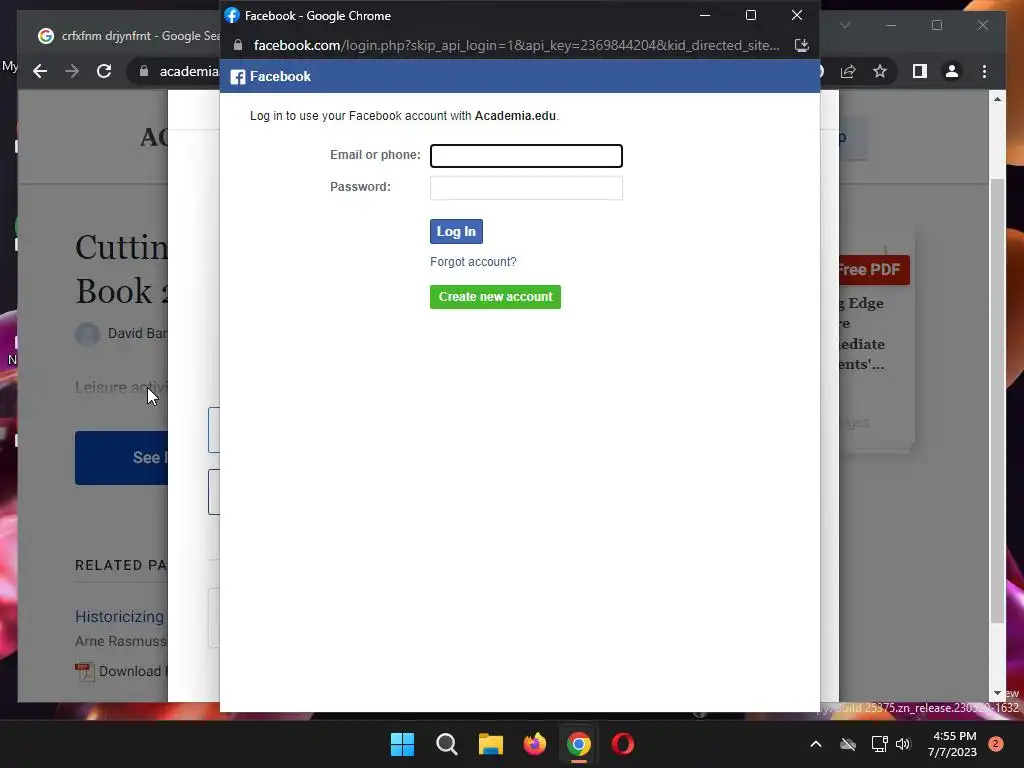
Task: Click the blue Log In button
Action: click(456, 231)
